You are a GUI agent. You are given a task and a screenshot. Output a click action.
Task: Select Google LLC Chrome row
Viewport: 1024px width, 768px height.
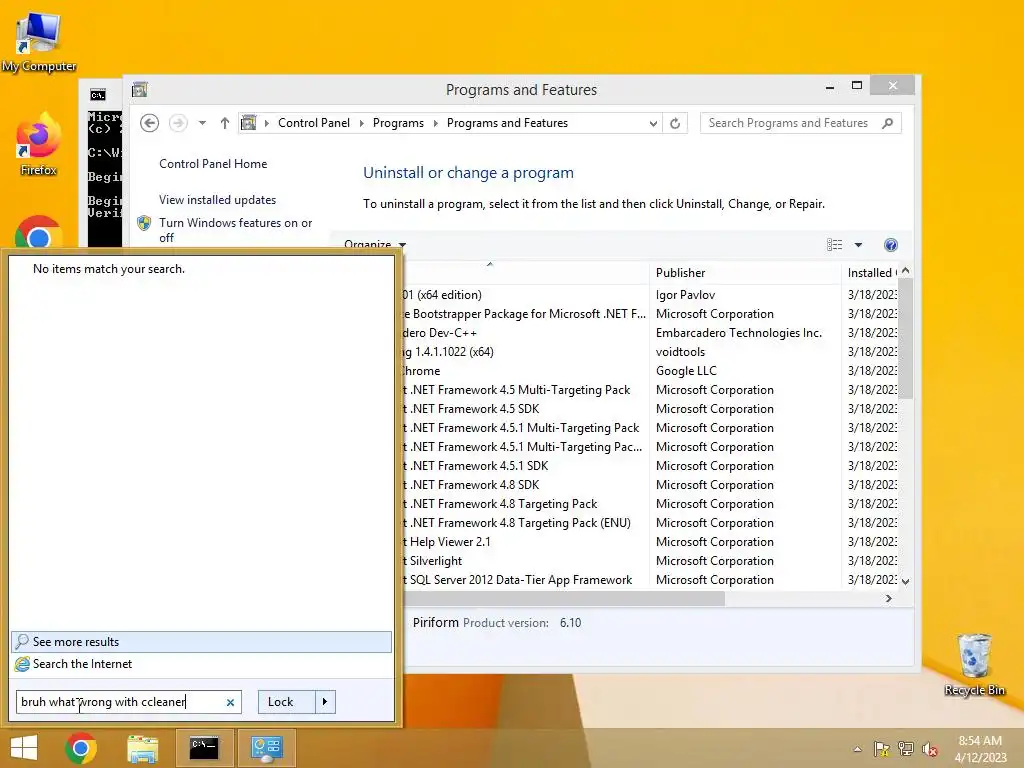pos(650,371)
